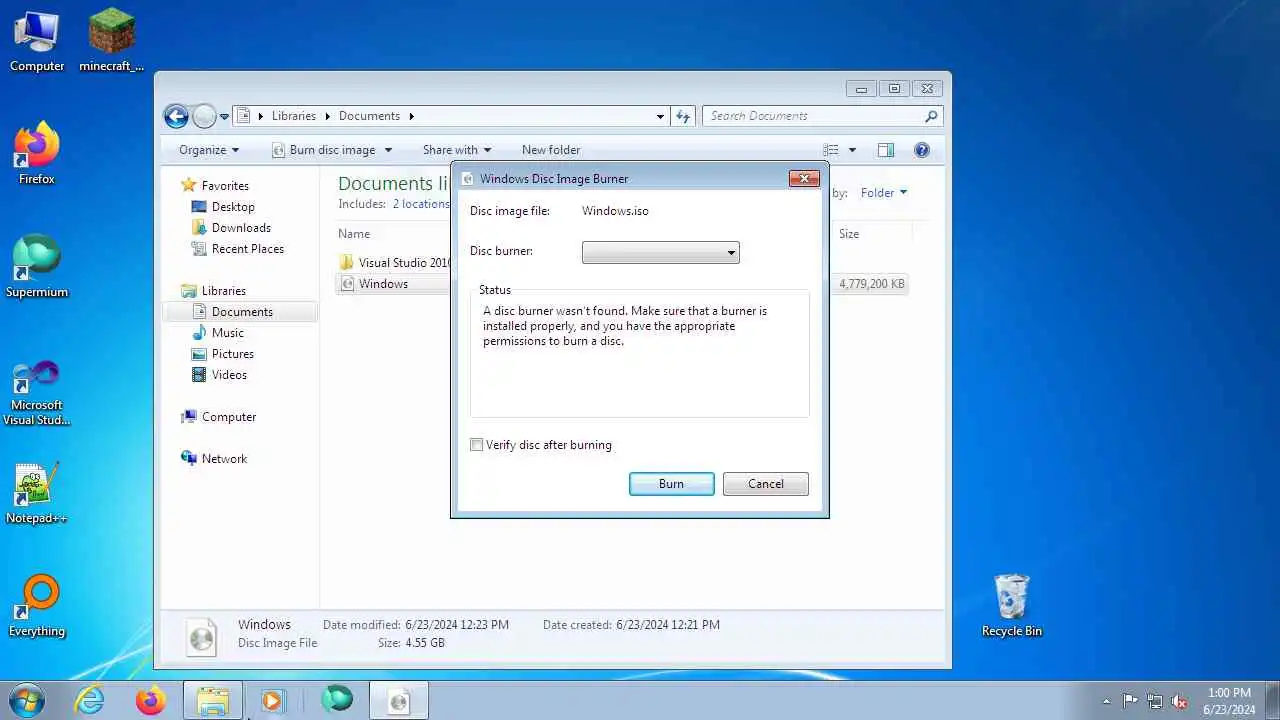
Task: Click the Start button
Action: [x=25, y=700]
